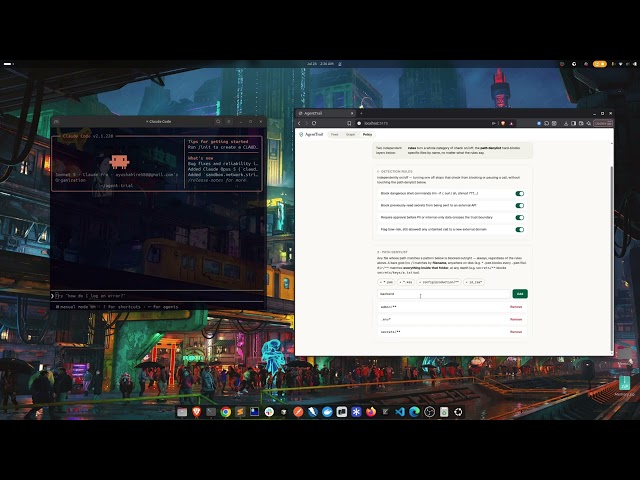640x480 pixels.
Task: Launch Firefox from the dock
Action: (x=371, y=412)
